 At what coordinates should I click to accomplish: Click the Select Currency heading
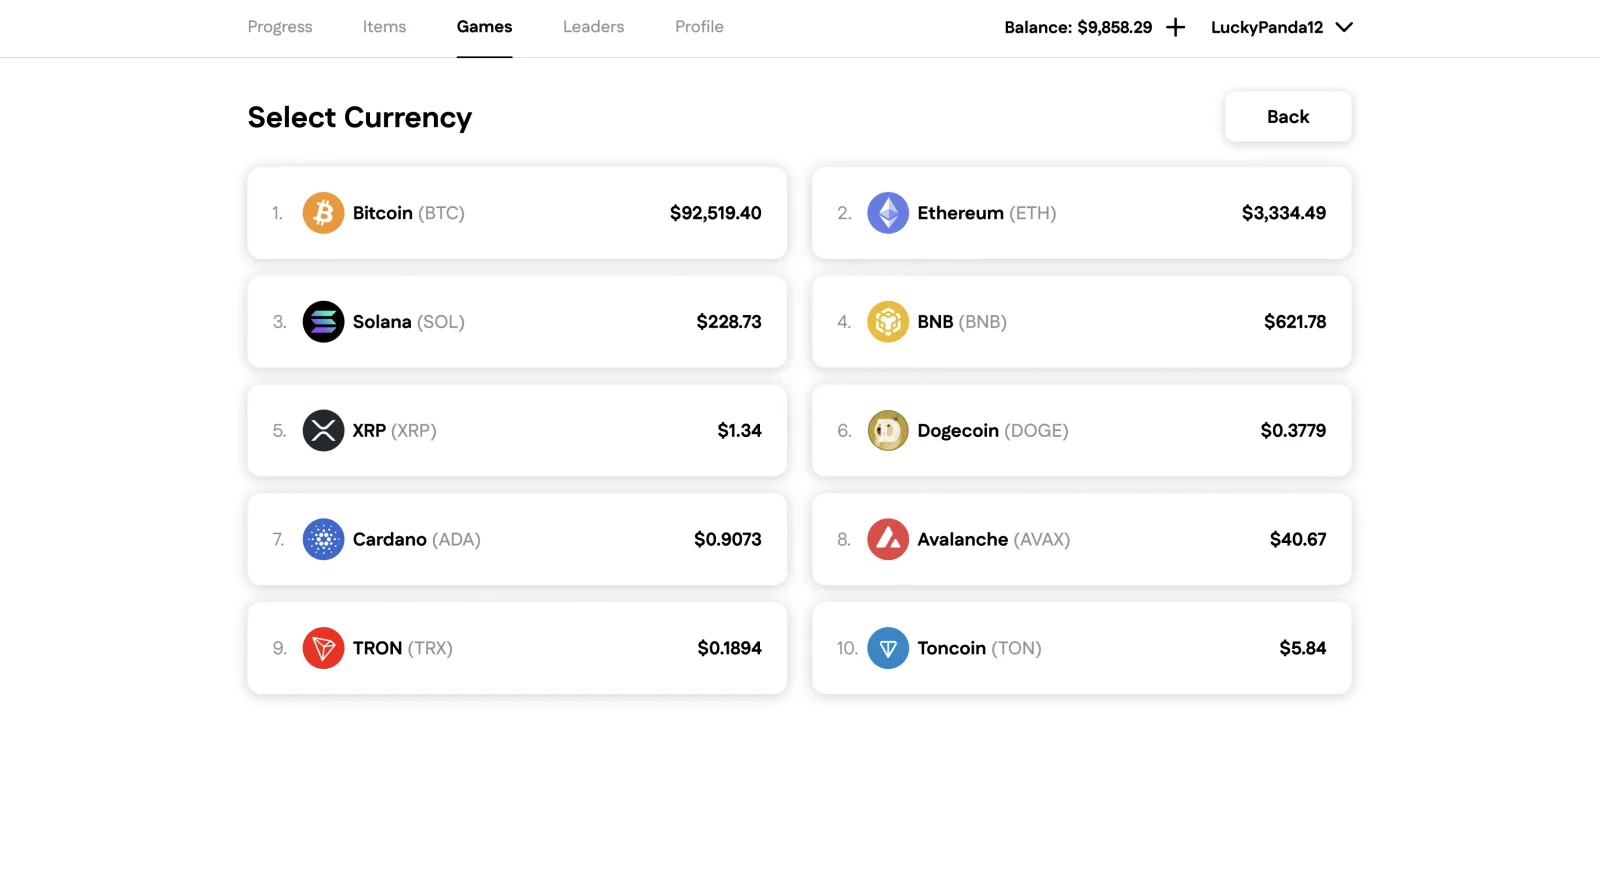(360, 117)
